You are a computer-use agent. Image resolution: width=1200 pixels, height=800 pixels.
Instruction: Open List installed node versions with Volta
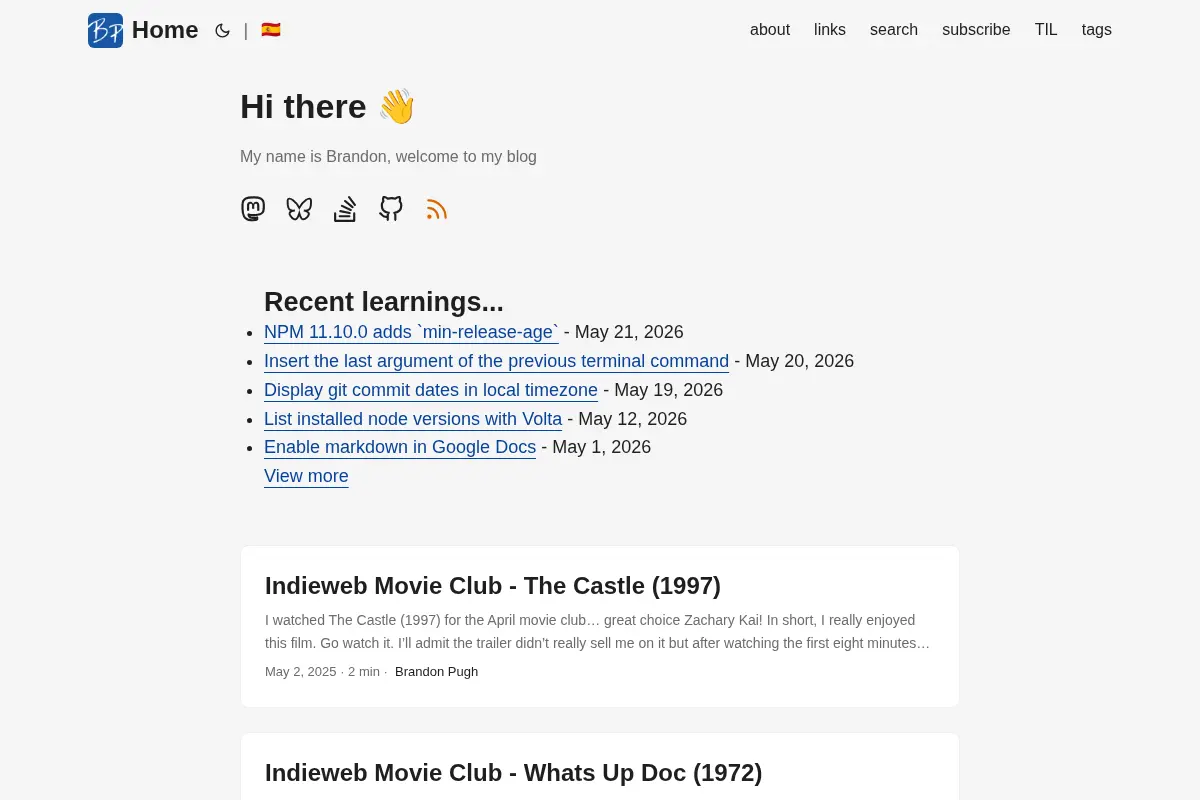[413, 419]
